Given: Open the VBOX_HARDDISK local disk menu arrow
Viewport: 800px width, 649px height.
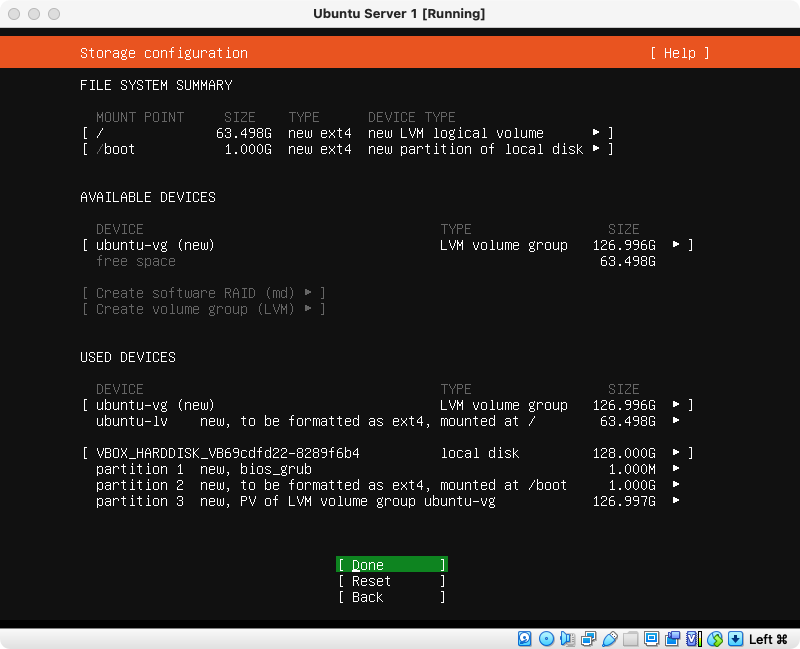Looking at the screenshot, I should tap(677, 453).
